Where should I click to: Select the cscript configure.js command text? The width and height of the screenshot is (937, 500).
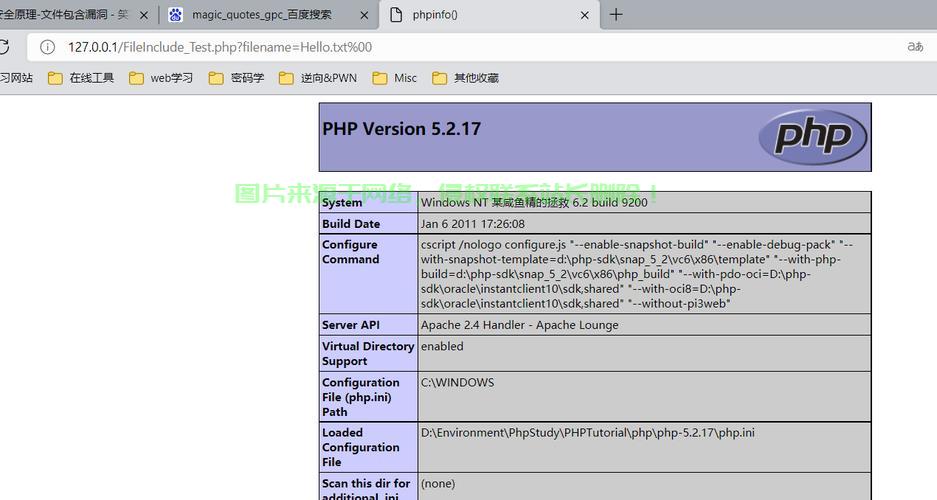pos(637,274)
